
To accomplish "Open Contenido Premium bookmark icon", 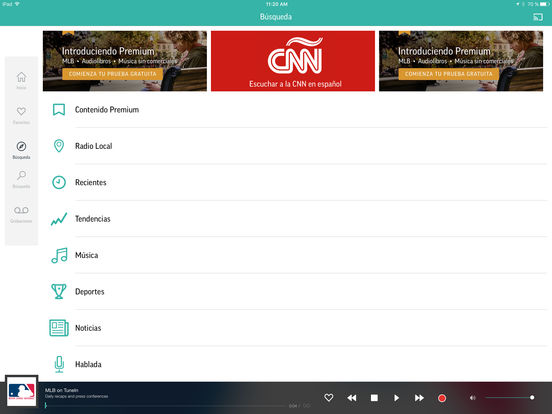I will [x=59, y=109].
